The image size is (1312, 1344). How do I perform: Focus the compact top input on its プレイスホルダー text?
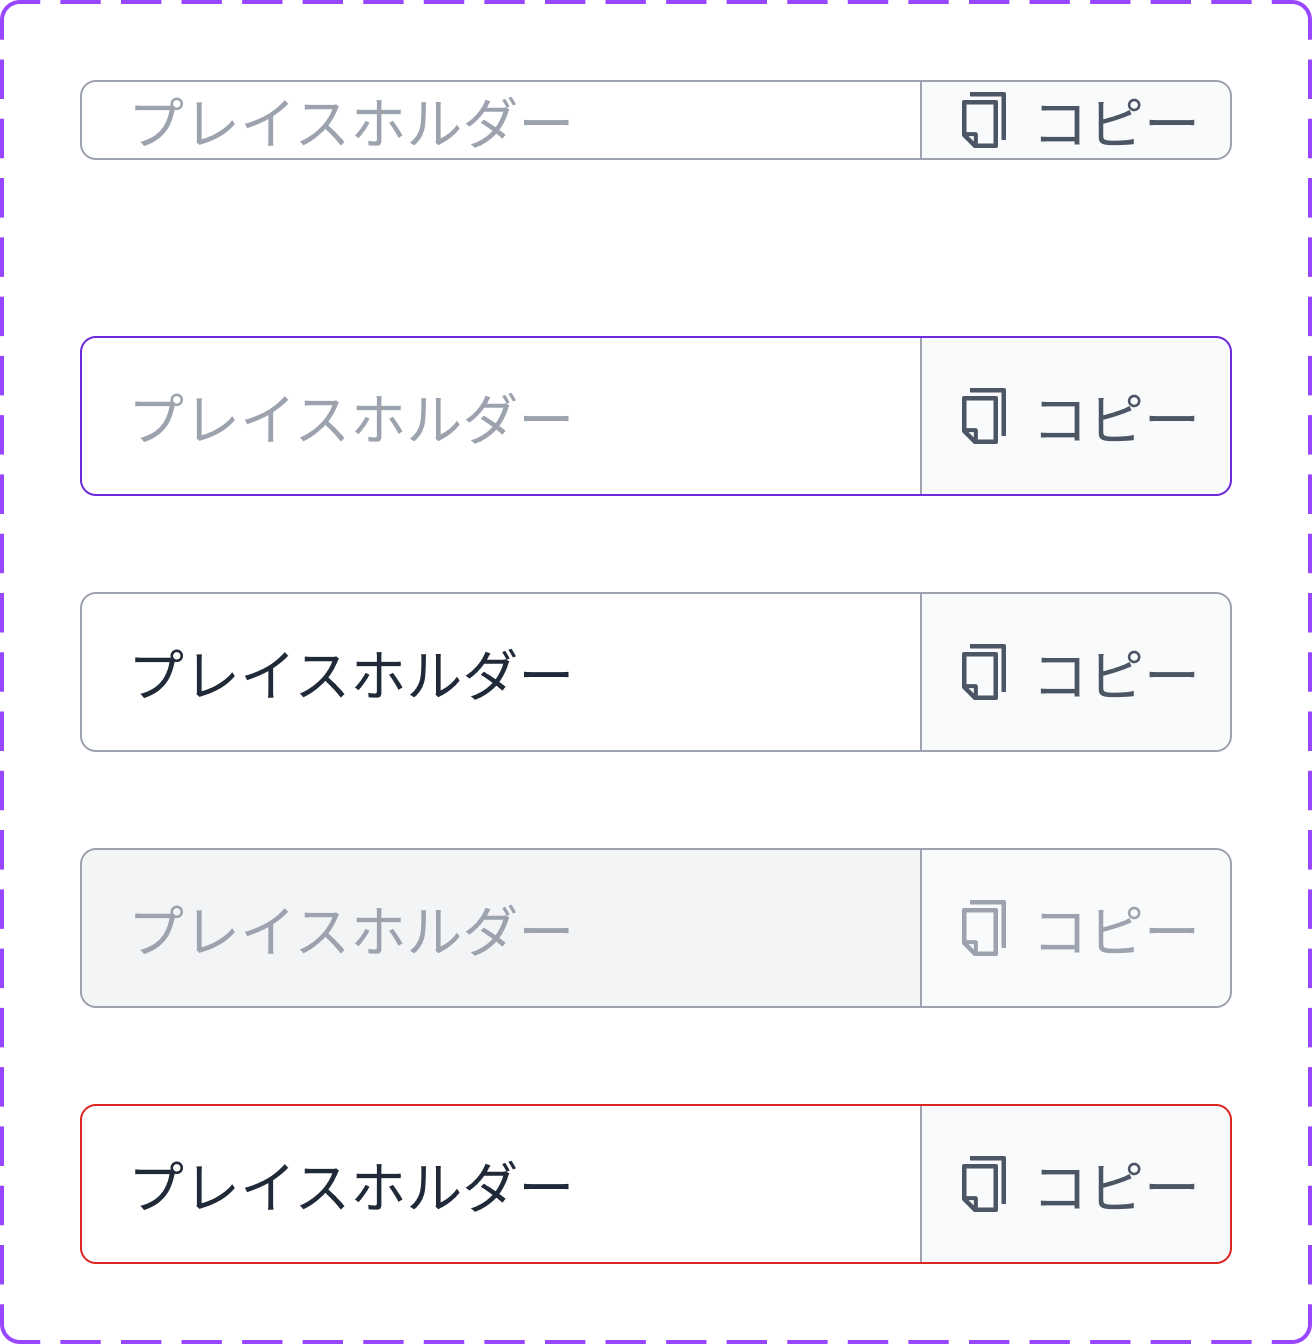pyautogui.click(x=351, y=122)
